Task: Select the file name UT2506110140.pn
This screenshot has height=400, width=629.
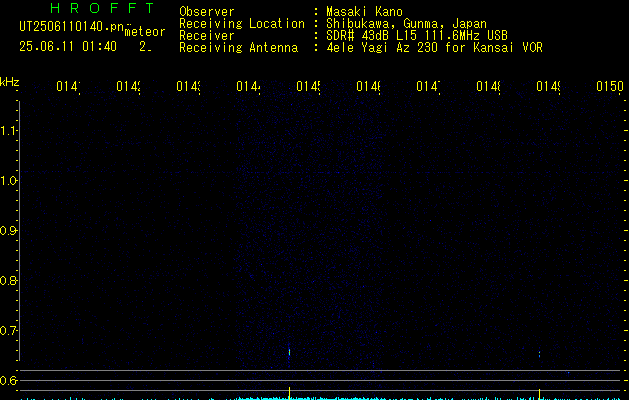Action: [72, 27]
